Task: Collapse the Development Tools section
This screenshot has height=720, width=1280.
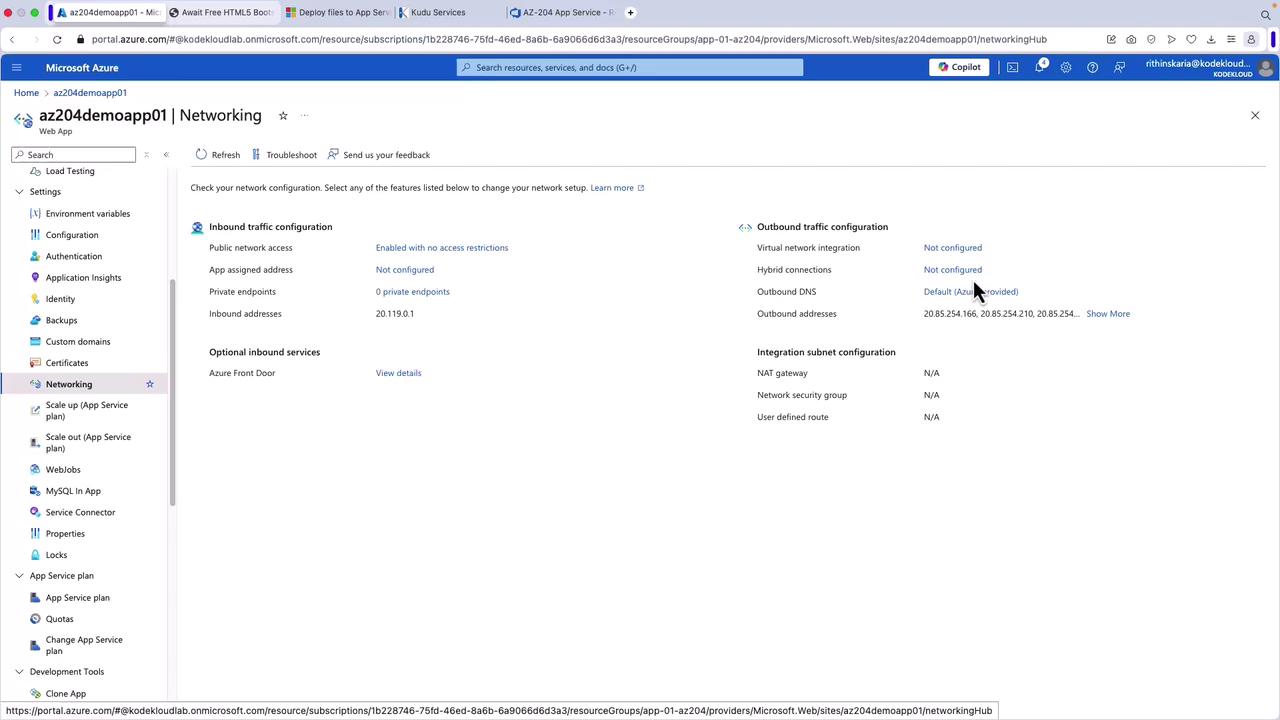Action: pyautogui.click(x=19, y=672)
